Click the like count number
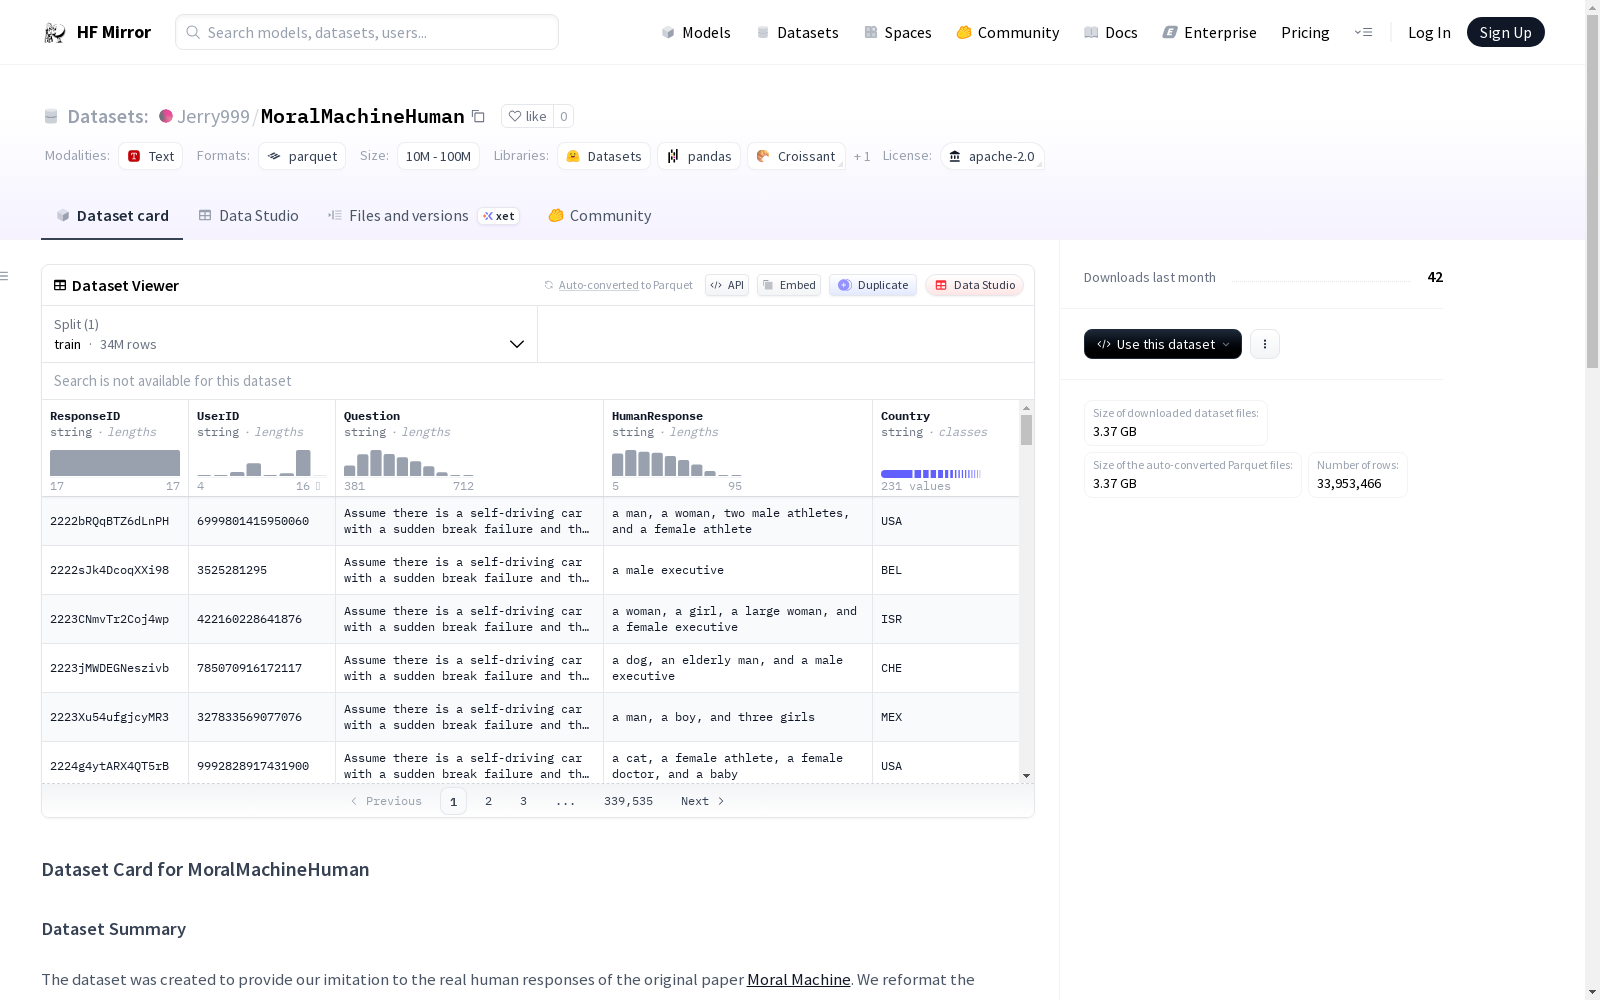Screen dimensions: 1600x1000 pyautogui.click(x=564, y=116)
